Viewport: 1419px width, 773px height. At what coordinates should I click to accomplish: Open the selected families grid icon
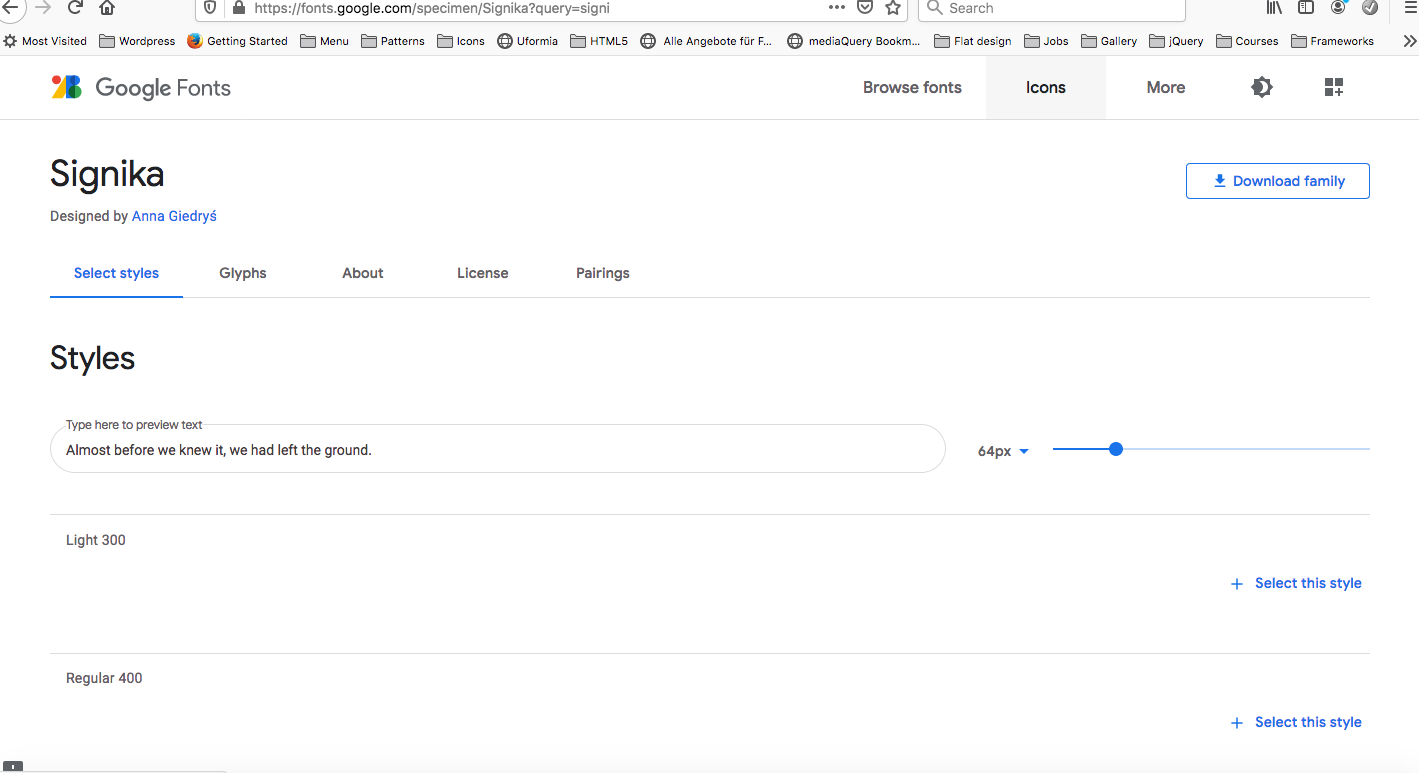point(1334,87)
